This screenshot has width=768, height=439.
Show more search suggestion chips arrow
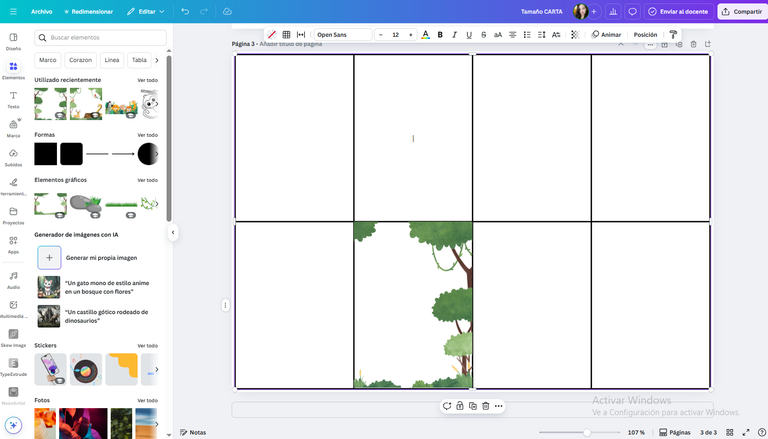pyautogui.click(x=157, y=60)
